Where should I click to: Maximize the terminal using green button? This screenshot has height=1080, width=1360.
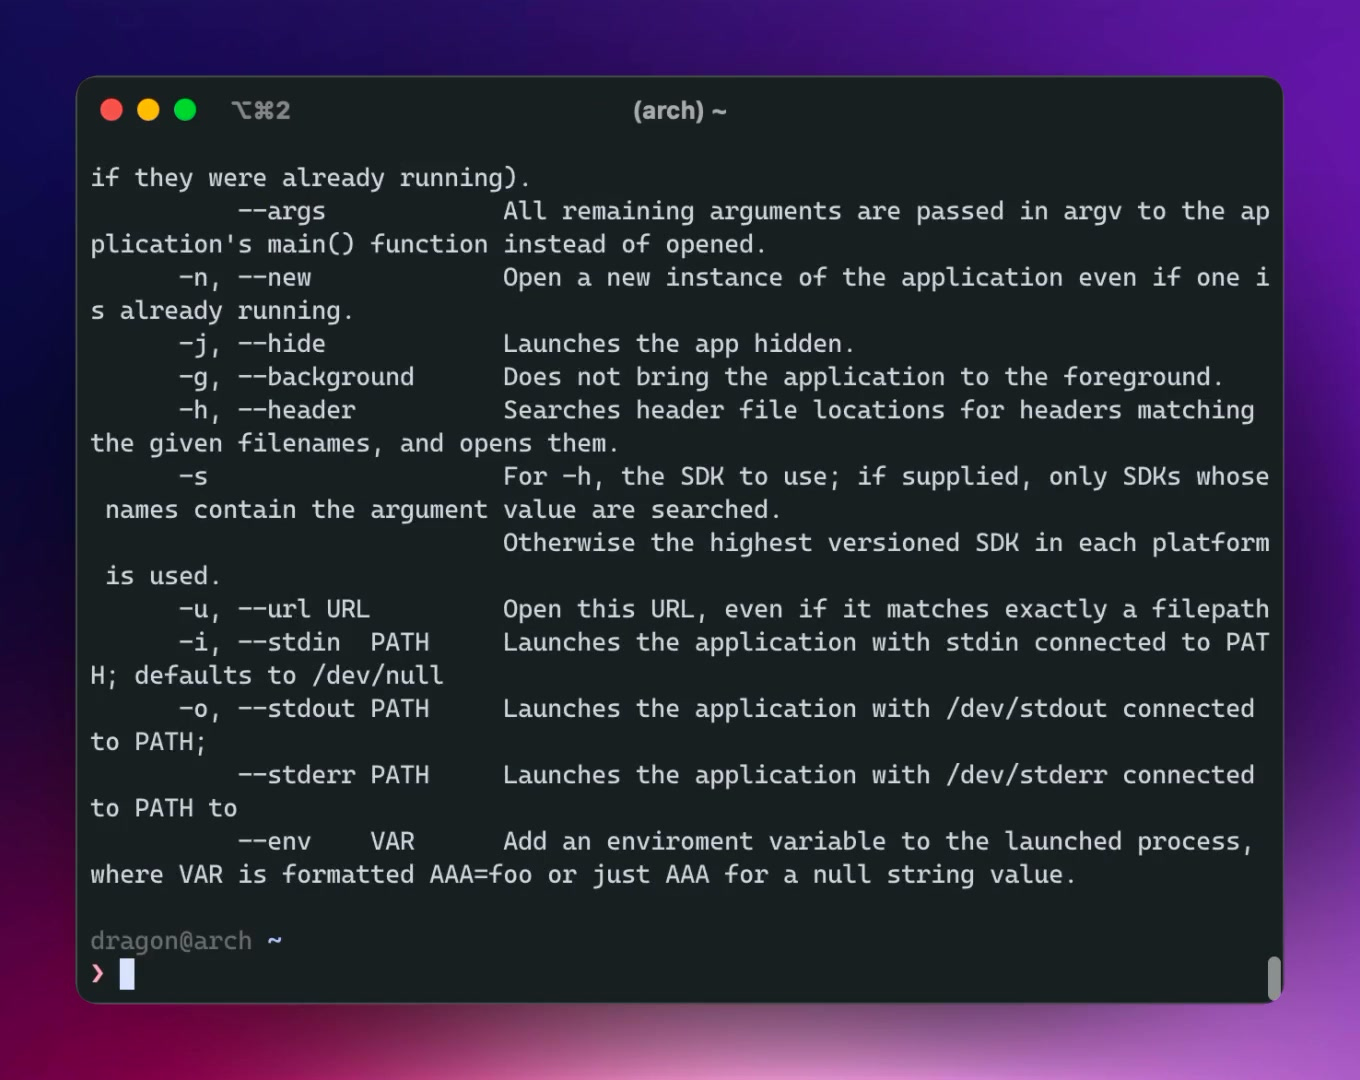(x=185, y=110)
